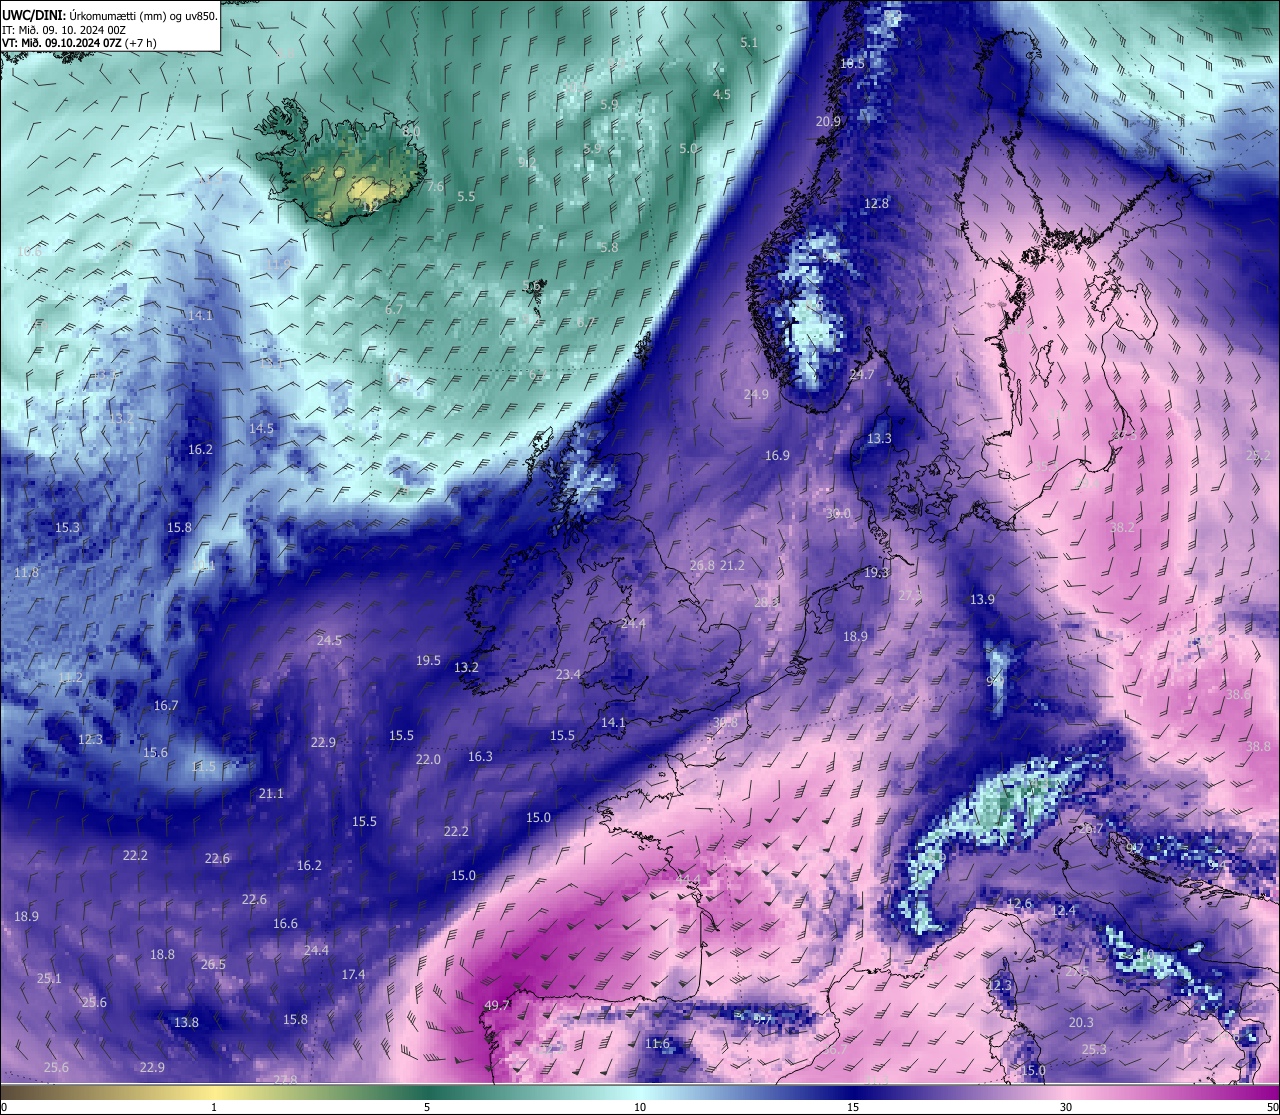Image resolution: width=1280 pixels, height=1115 pixels.
Task: Click the 20.3 value over the Tyrrhenian Sea
Action: click(x=1081, y=1022)
